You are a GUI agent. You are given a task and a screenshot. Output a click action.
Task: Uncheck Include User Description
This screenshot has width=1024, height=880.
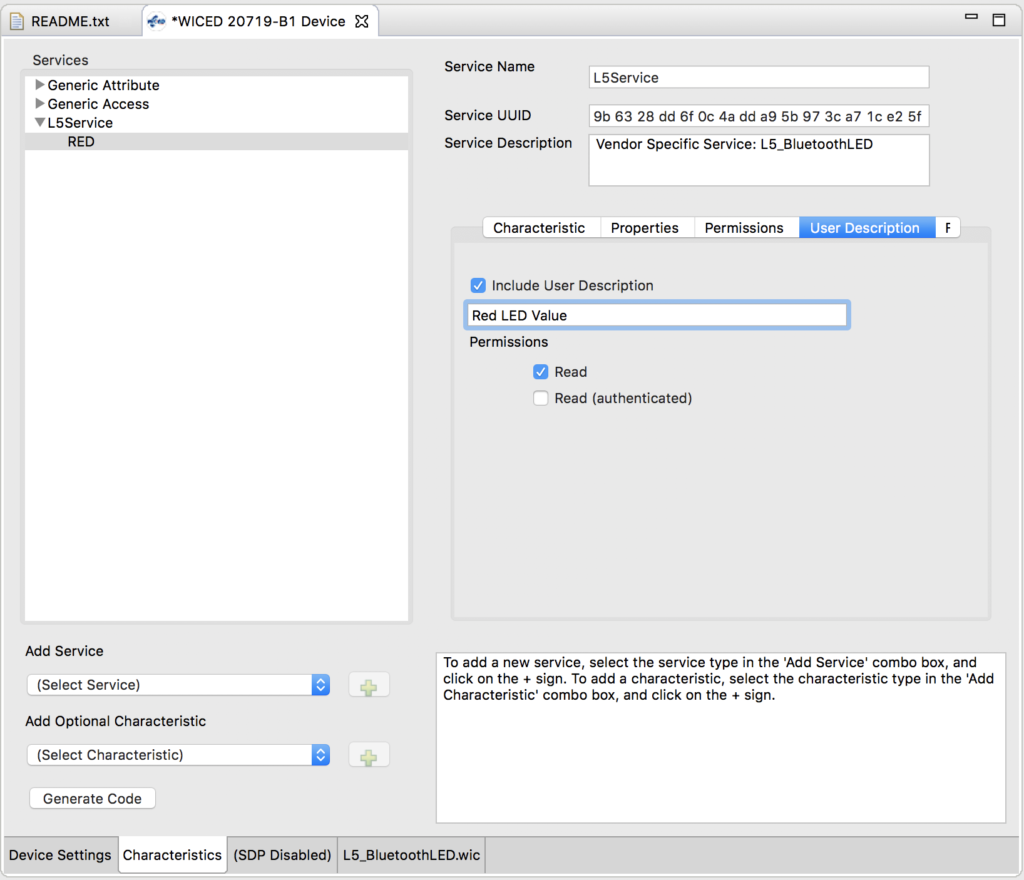pos(478,285)
